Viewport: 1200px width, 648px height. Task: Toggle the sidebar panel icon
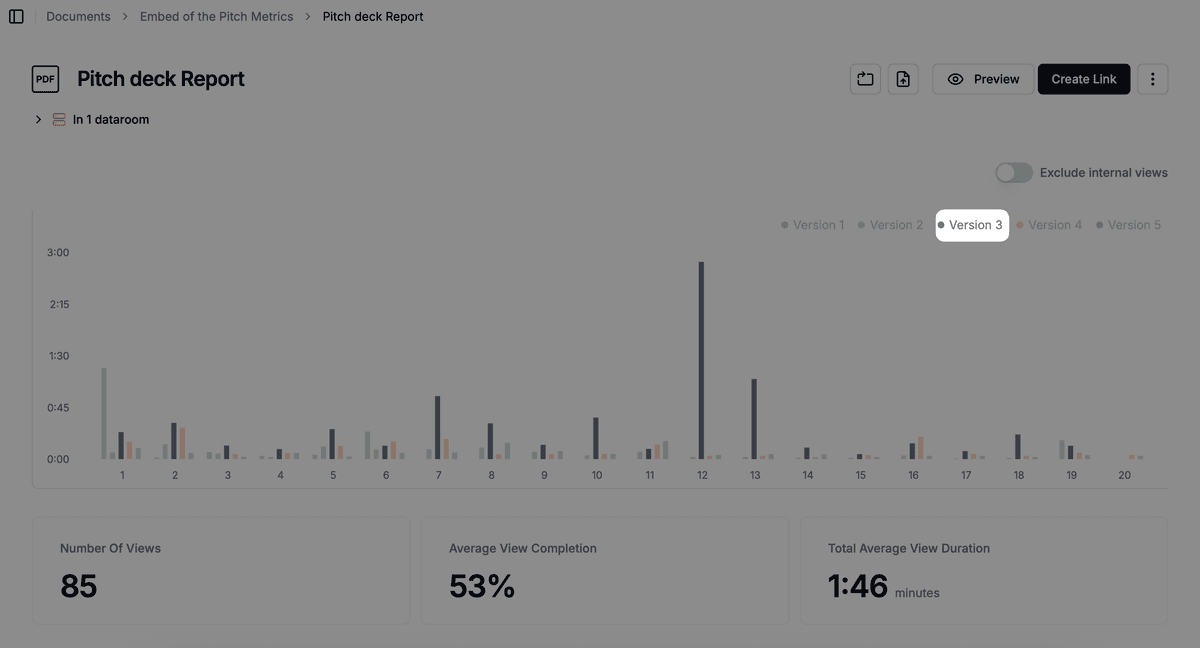16,17
